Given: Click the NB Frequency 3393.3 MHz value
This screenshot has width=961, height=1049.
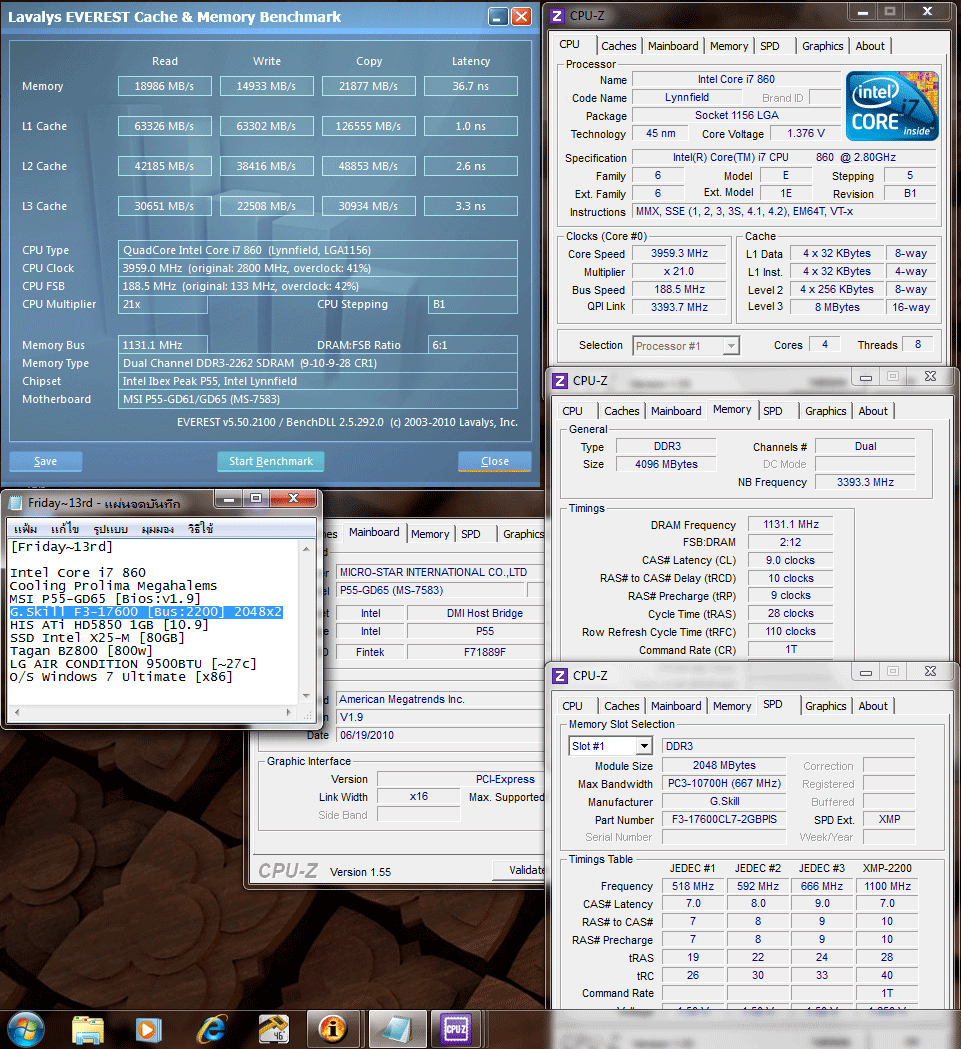Looking at the screenshot, I should 865,482.
